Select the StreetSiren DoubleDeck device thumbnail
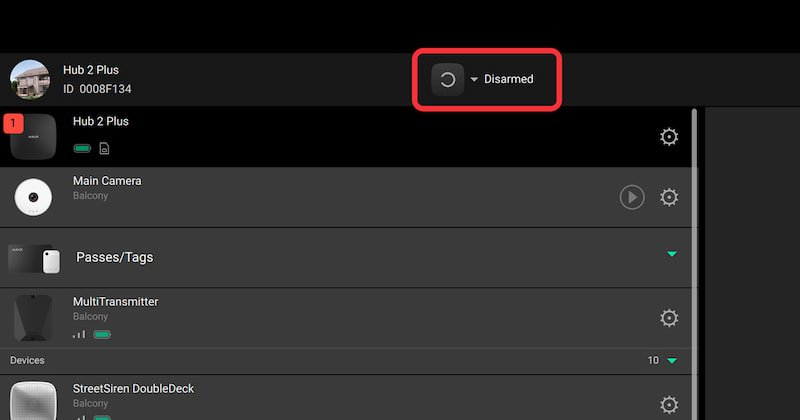This screenshot has width=800, height=420. click(34, 401)
